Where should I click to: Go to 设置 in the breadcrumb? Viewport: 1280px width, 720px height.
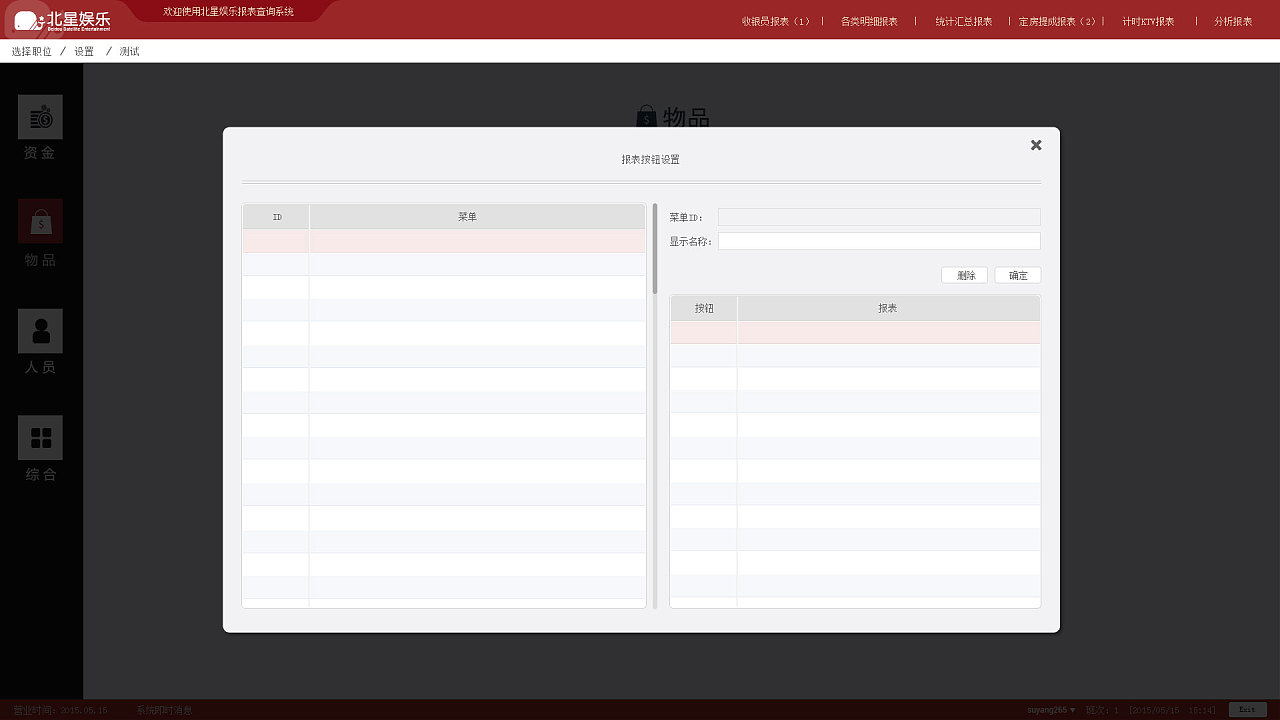click(x=84, y=51)
